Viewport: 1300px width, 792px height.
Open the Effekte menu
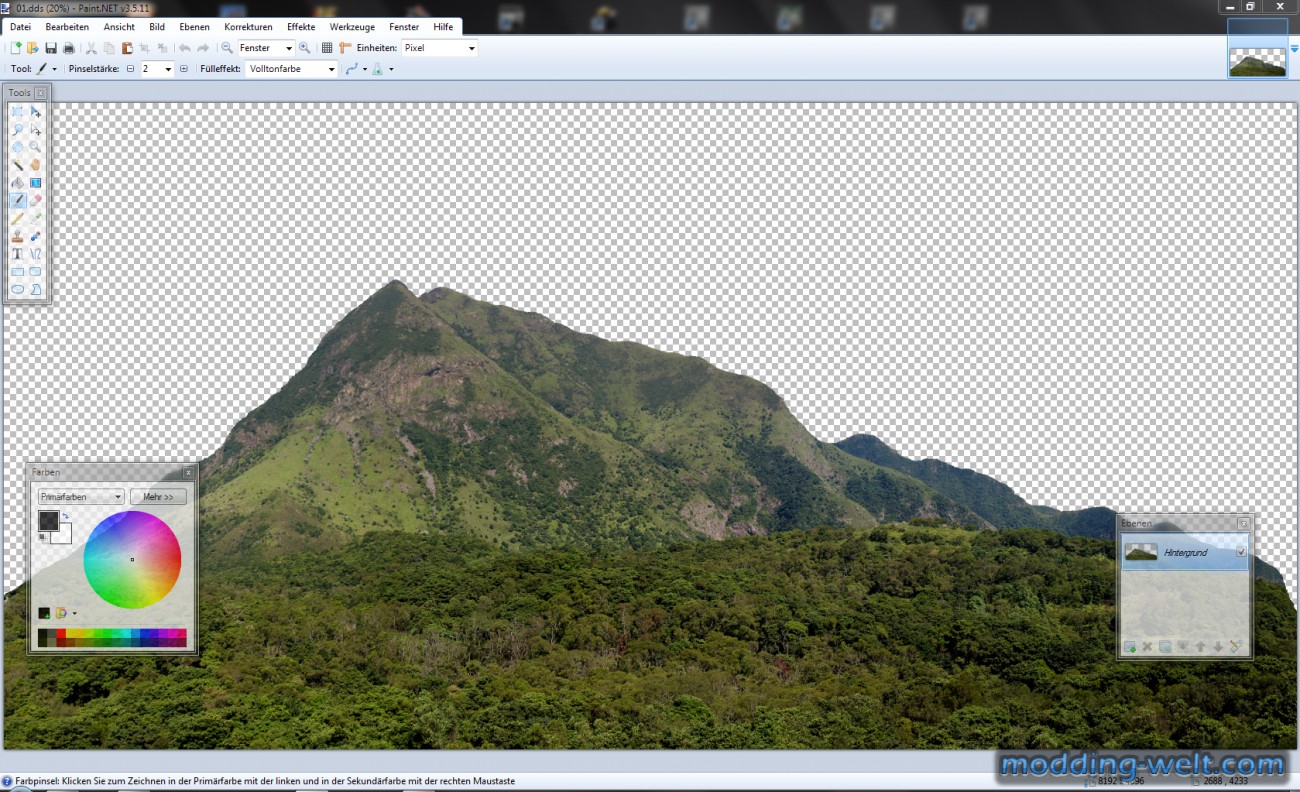tap(301, 27)
